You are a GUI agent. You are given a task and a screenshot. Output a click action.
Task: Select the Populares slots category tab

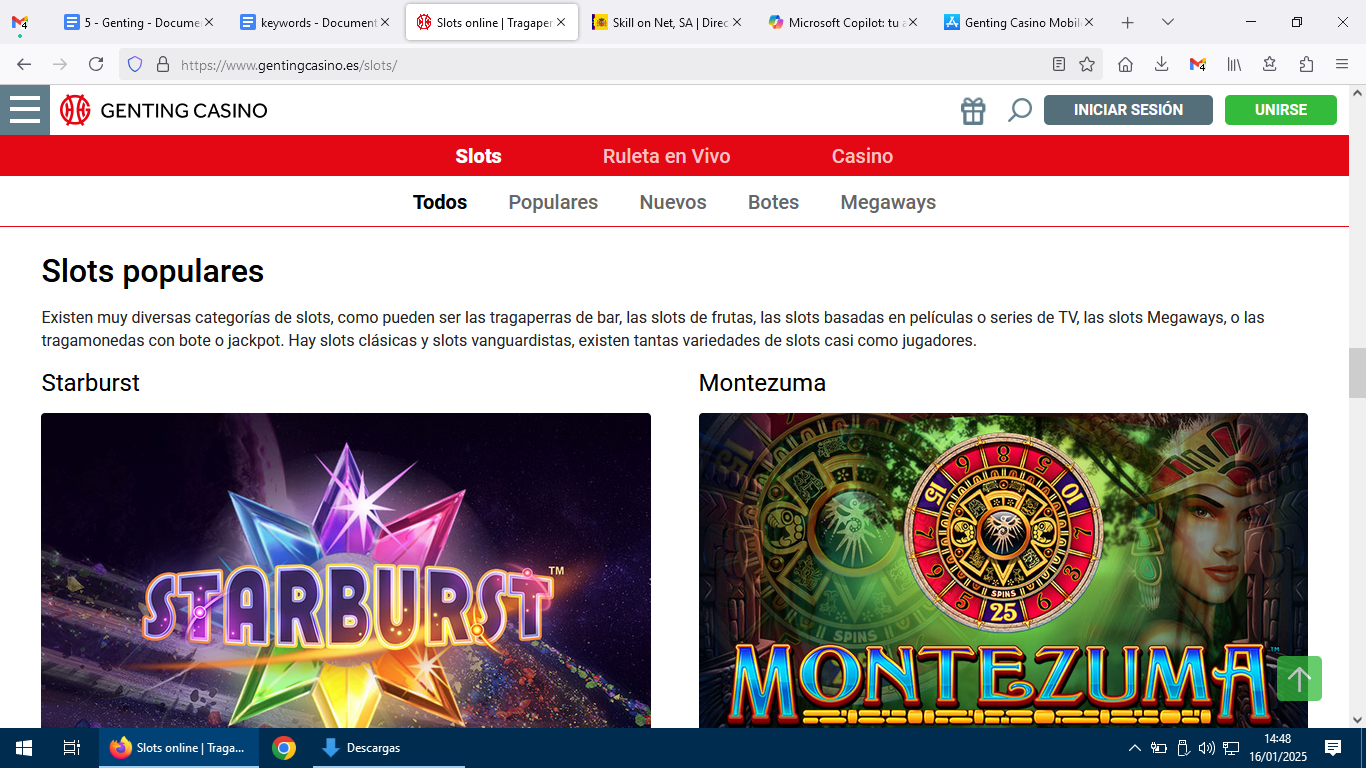553,202
